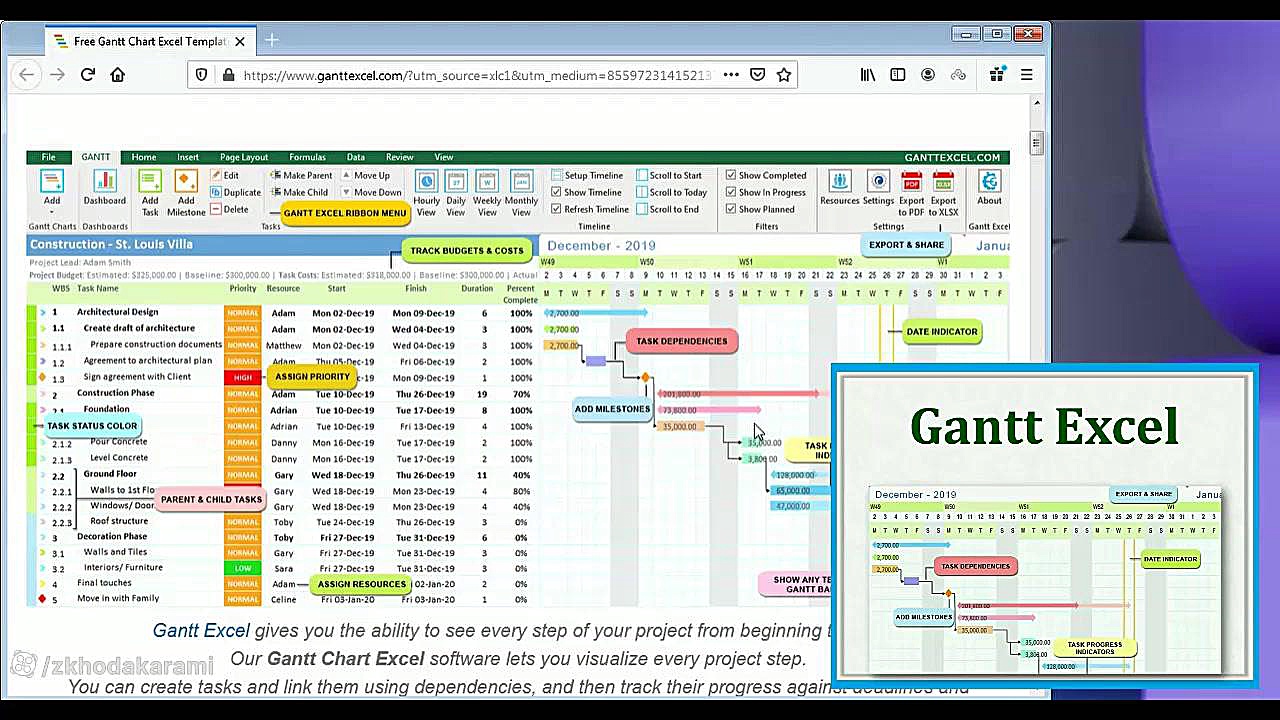Image resolution: width=1280 pixels, height=720 pixels.
Task: Click the 'Move in with Family' task name
Action: [x=118, y=599]
